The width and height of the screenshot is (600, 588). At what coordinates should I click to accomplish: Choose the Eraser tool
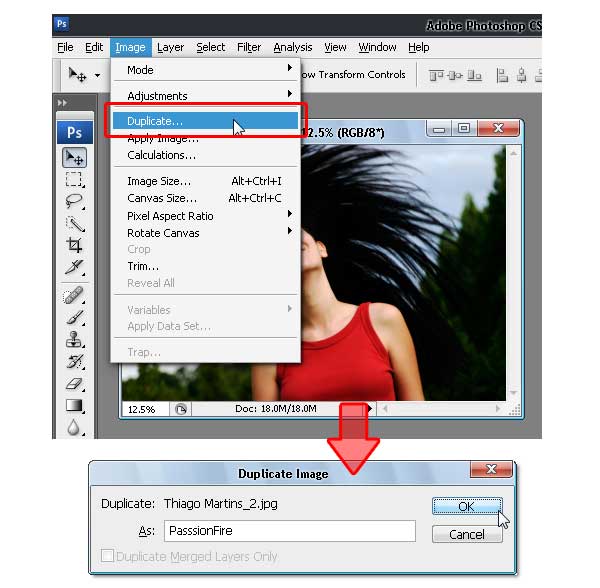(x=75, y=383)
